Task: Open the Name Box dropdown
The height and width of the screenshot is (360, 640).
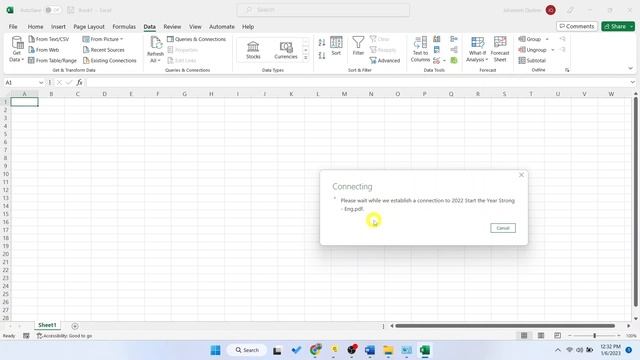Action: coord(41,82)
